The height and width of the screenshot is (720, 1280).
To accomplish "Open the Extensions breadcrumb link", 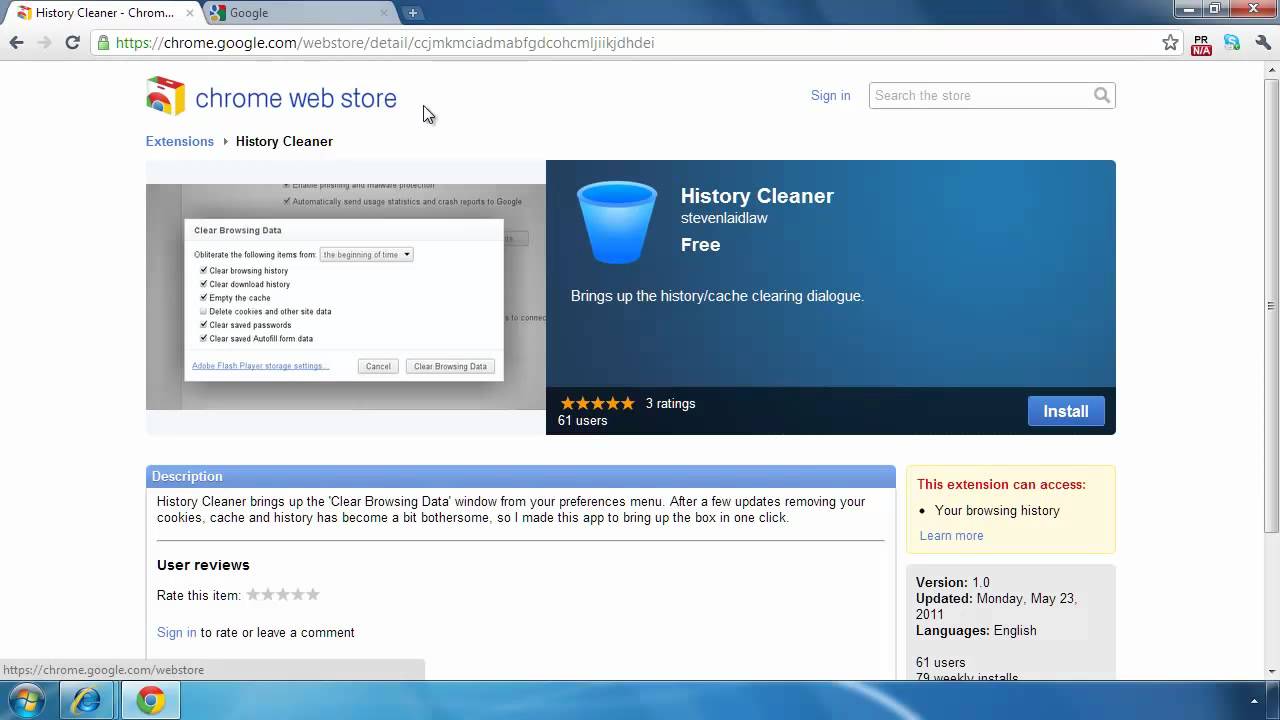I will coord(180,141).
